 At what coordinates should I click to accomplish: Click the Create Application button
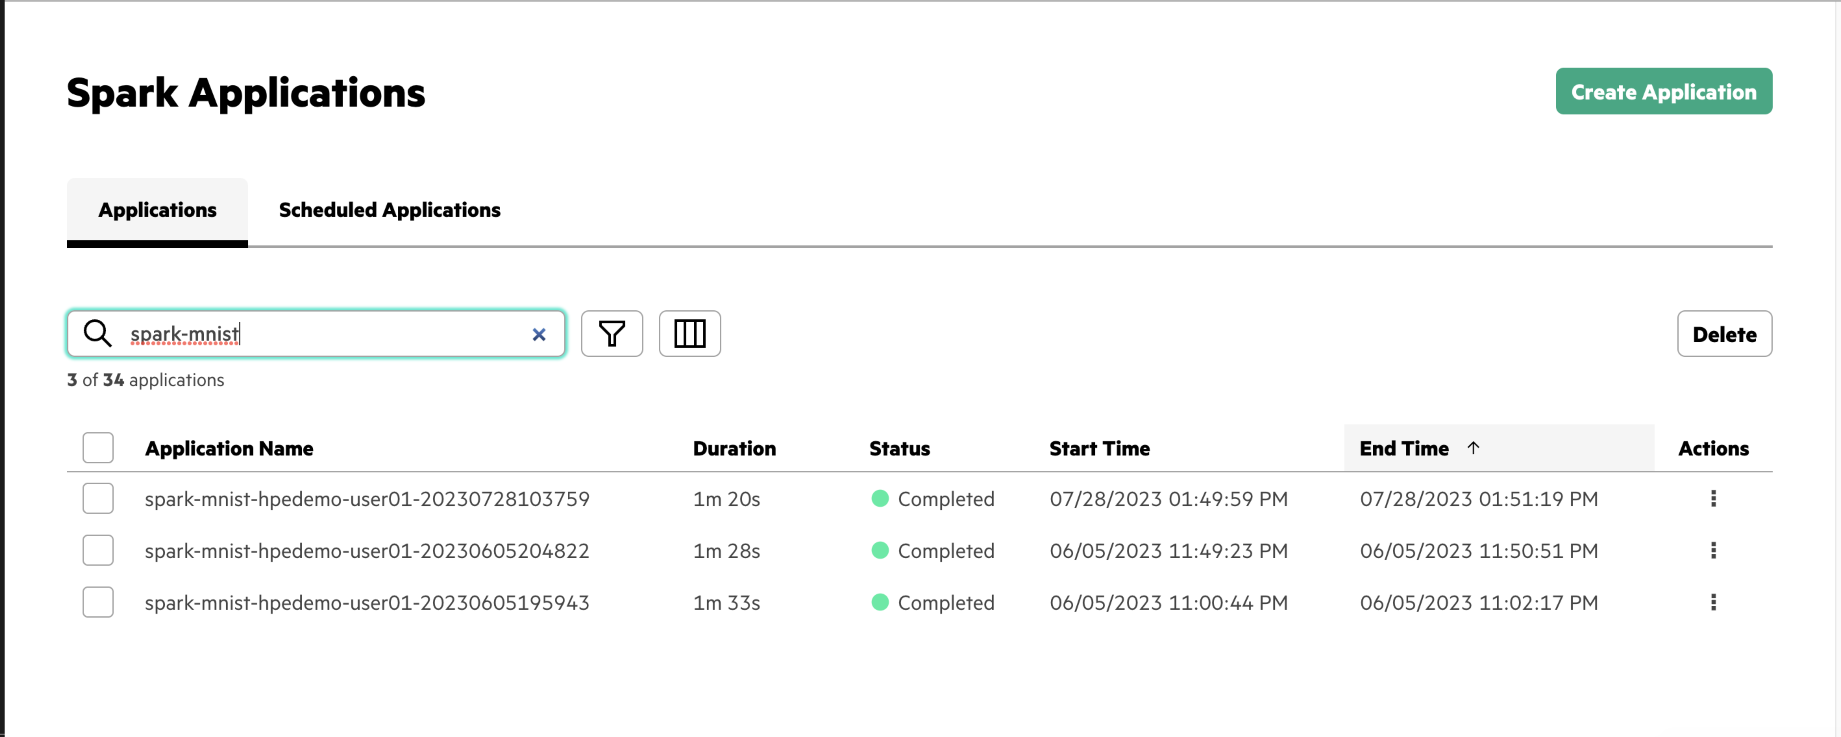[1664, 91]
